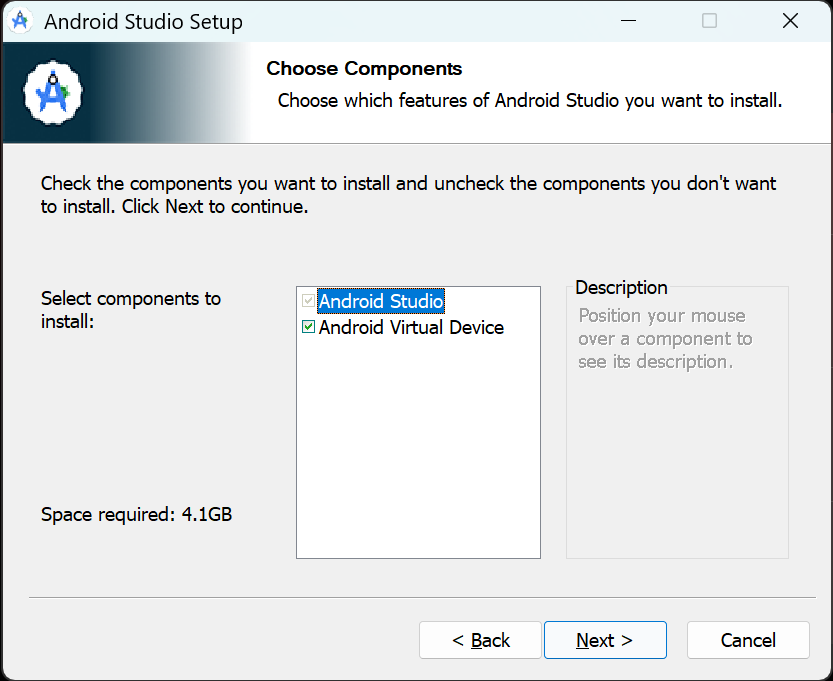Click the Space required 4.1GB text
The width and height of the screenshot is (833, 681).
coord(137,514)
